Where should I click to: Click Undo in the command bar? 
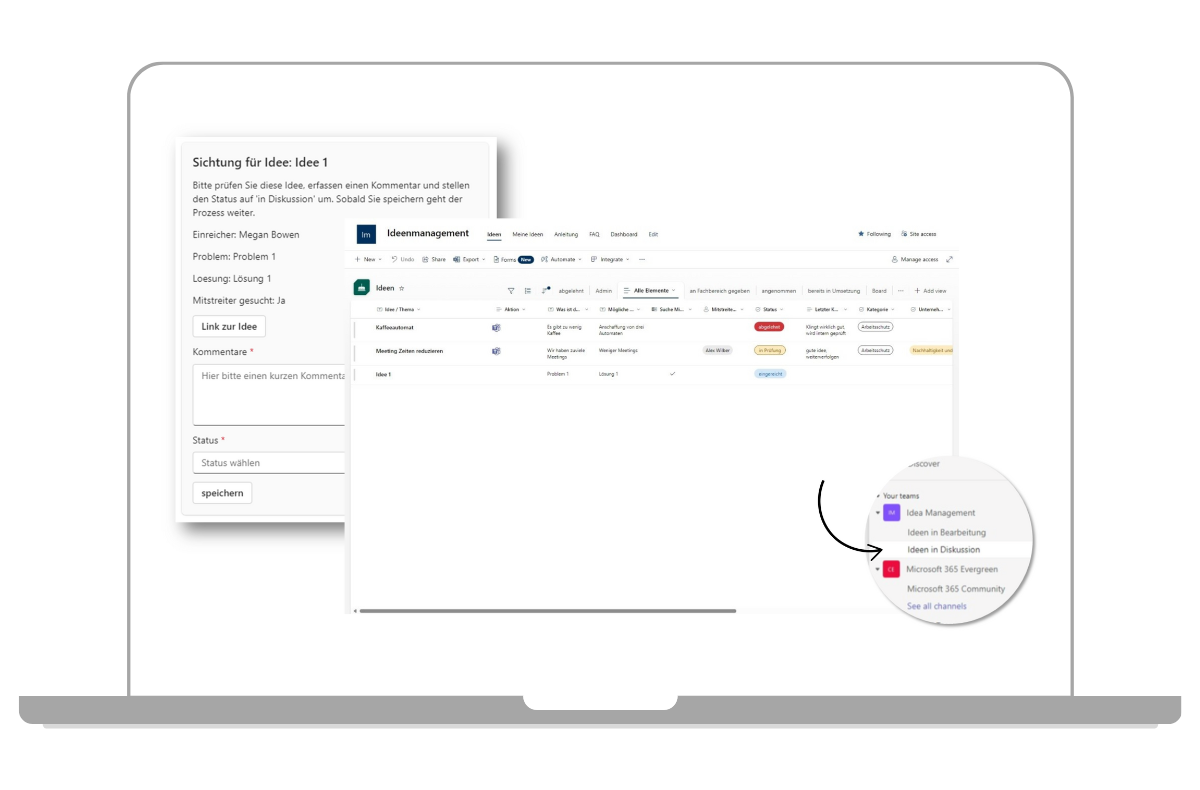(x=402, y=259)
